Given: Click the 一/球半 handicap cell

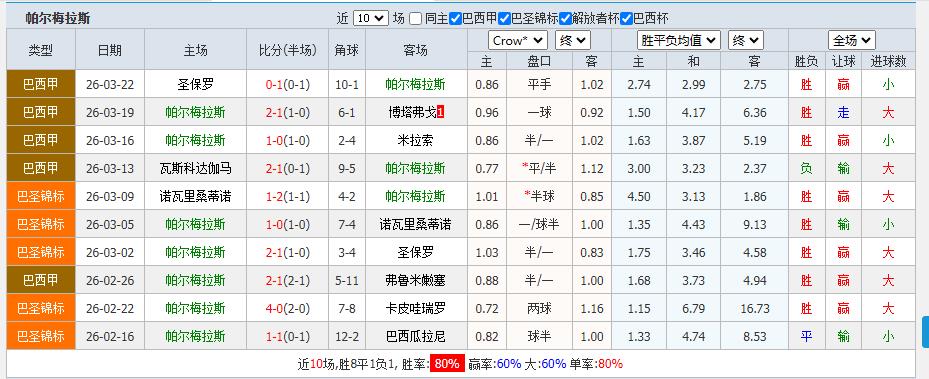Looking at the screenshot, I should tap(539, 224).
